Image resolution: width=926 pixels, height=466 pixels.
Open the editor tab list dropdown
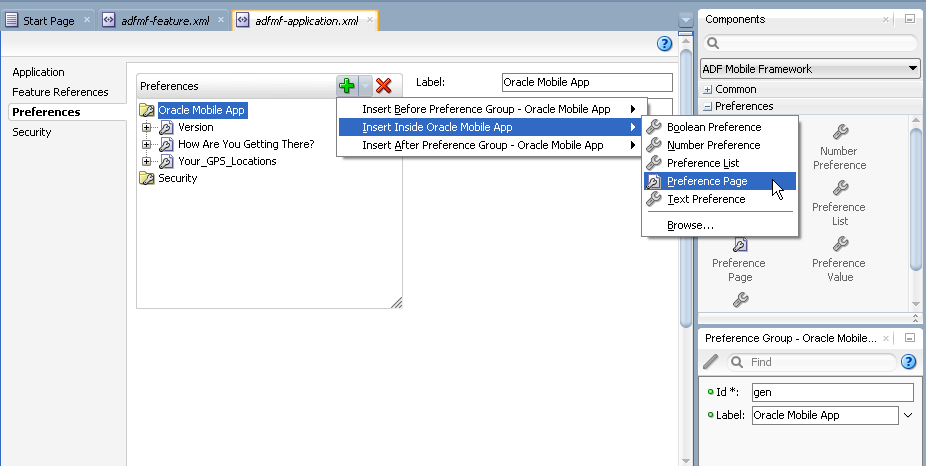[x=685, y=21]
